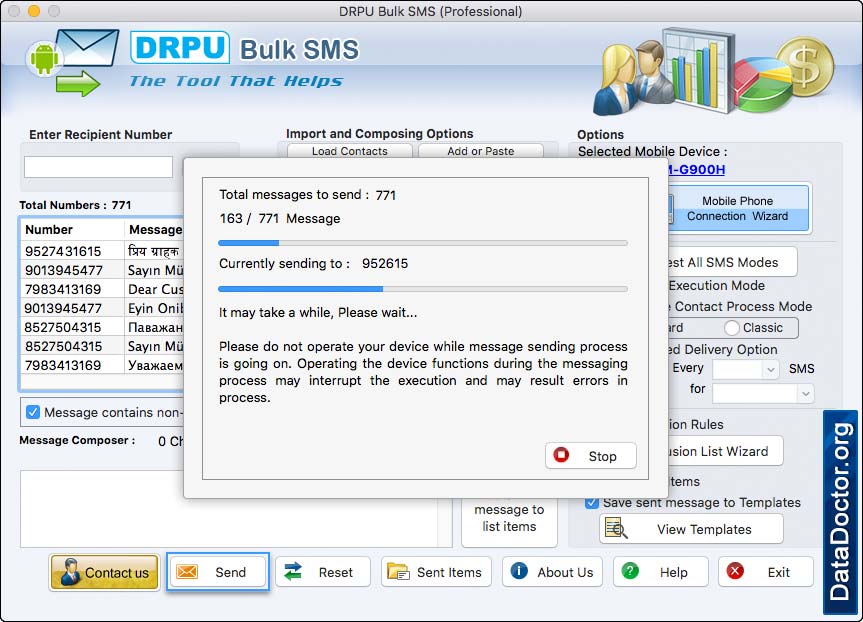Click the currently sending progress bar
Screen dimensions: 863x622
[x=423, y=288]
